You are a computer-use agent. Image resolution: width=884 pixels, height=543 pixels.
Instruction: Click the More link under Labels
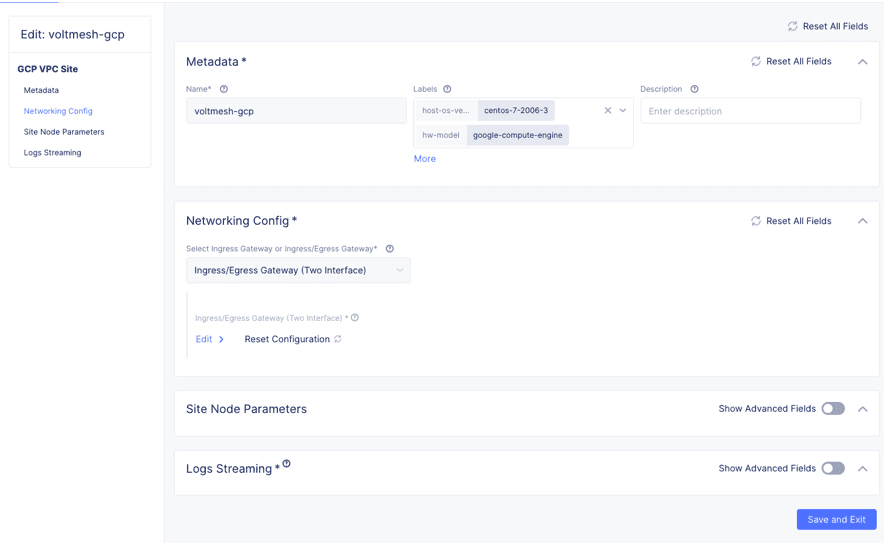tap(425, 159)
